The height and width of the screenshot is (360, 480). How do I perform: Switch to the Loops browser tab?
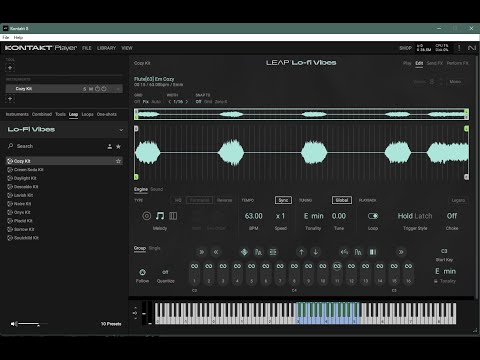tap(87, 114)
